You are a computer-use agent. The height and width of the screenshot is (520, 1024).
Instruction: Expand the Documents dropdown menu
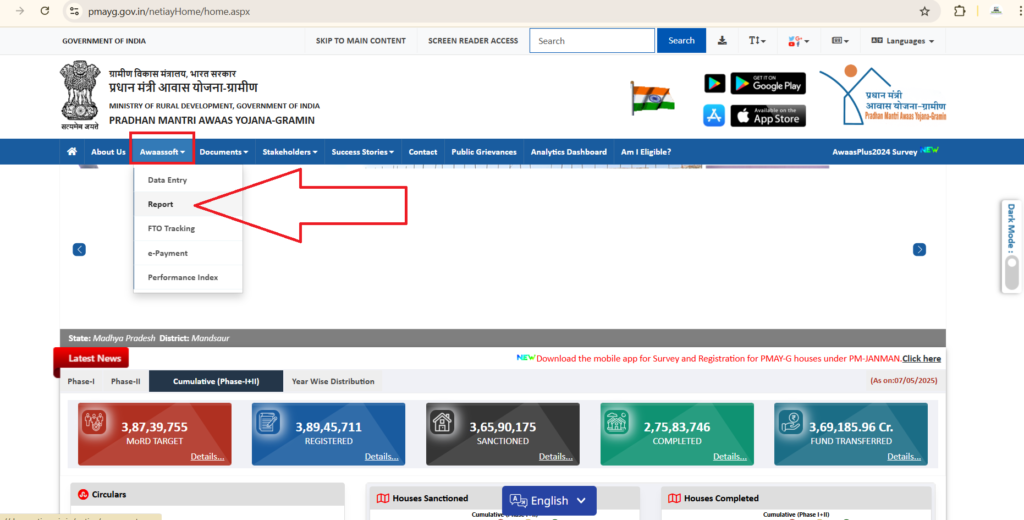[223, 152]
